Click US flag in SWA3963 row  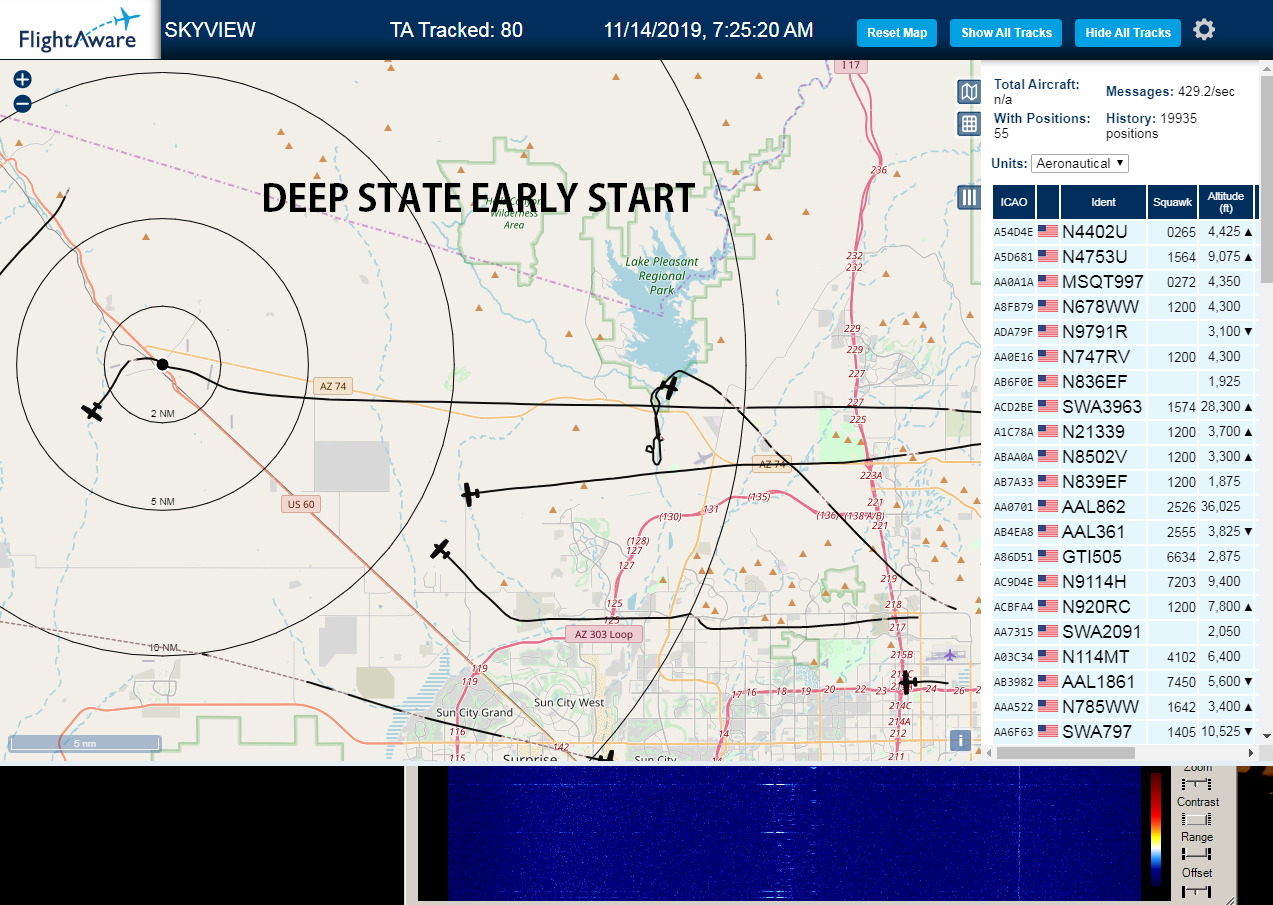(1048, 406)
